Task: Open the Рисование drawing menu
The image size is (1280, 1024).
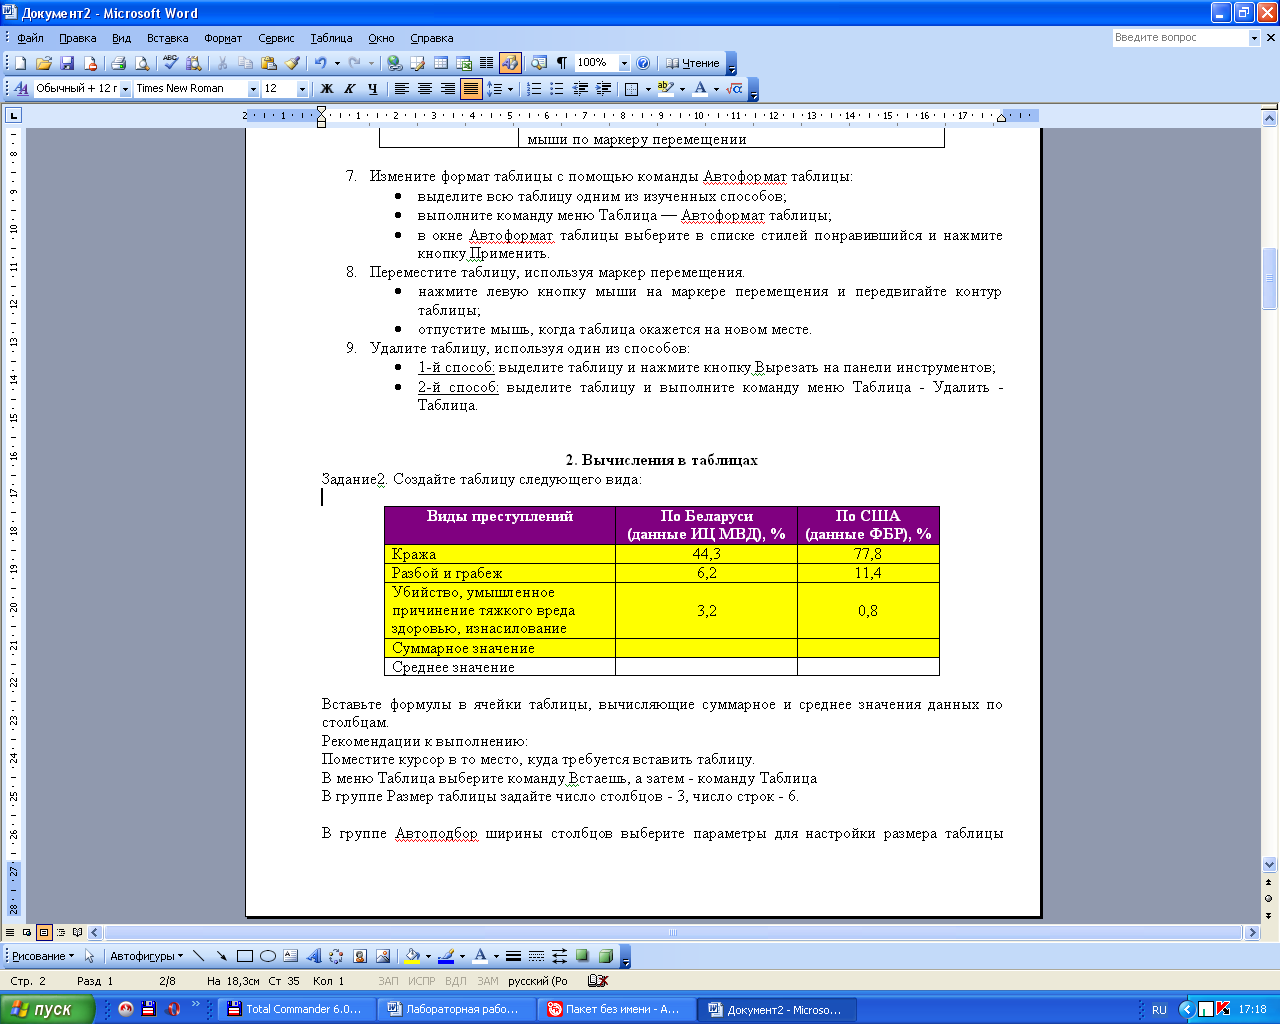Action: 43,956
